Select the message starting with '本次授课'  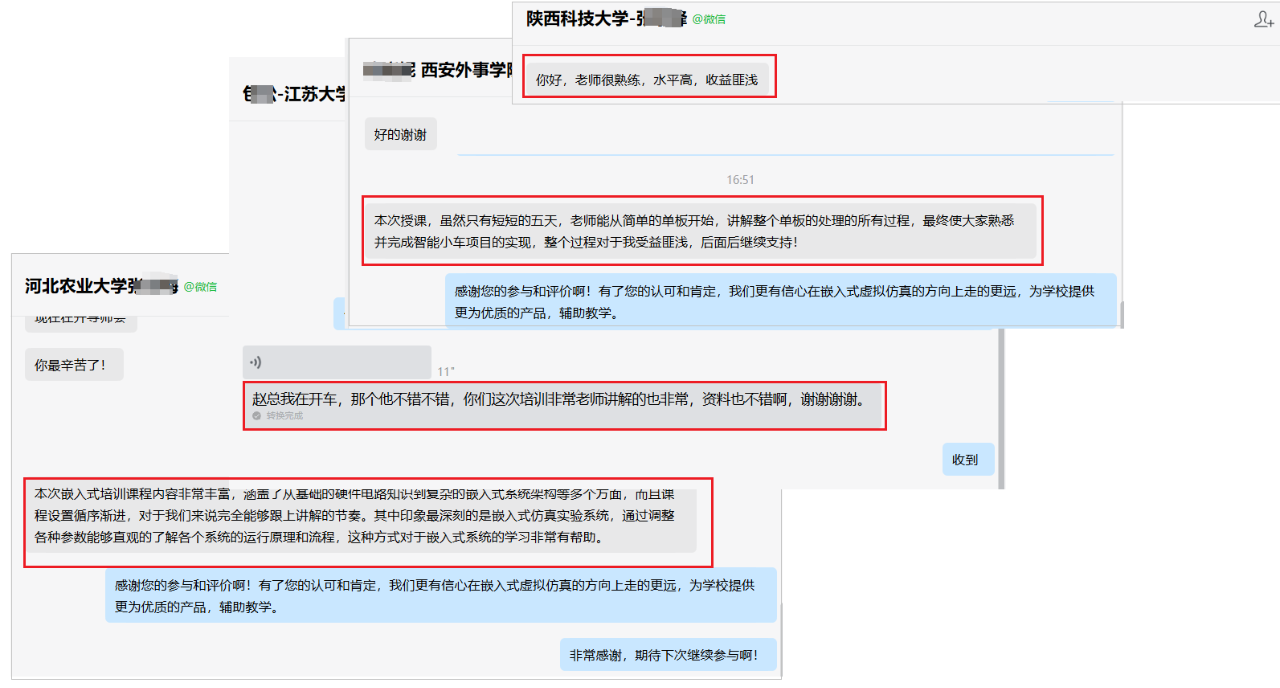[x=700, y=231]
